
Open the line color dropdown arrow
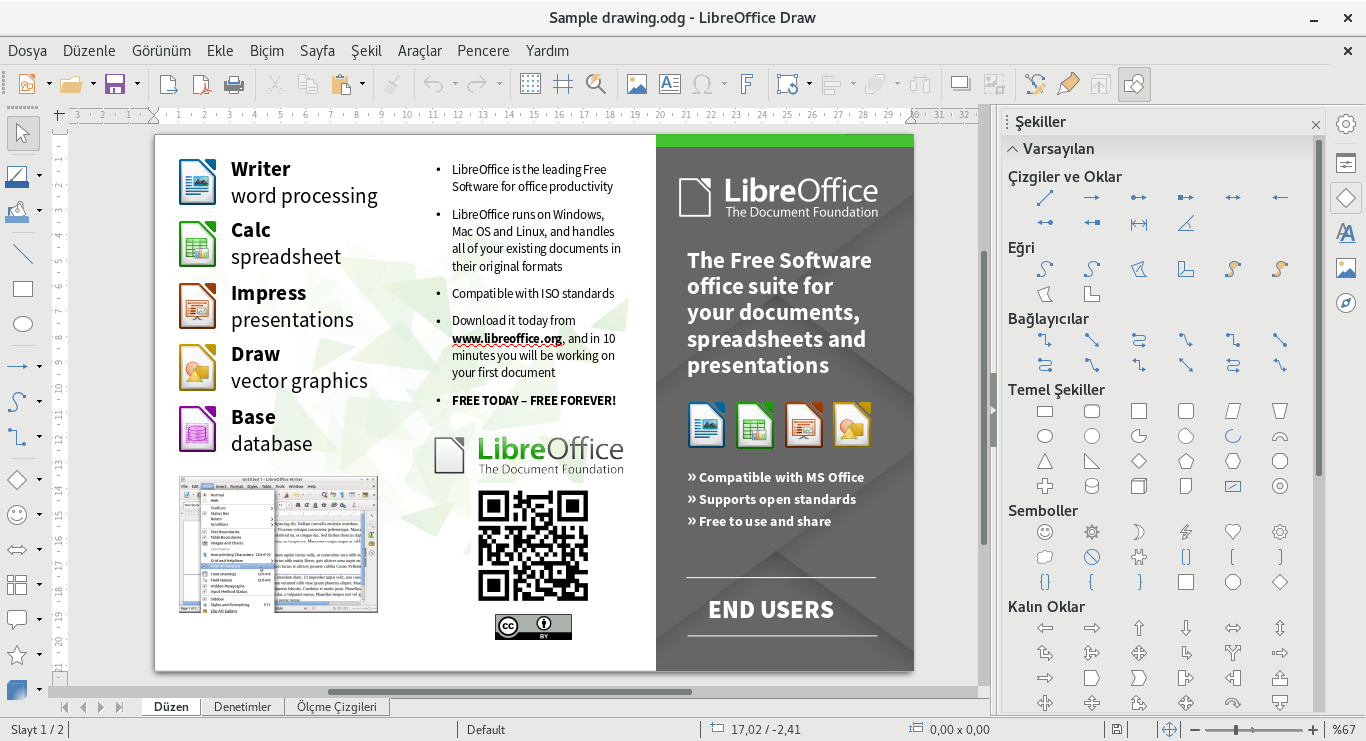click(x=40, y=176)
